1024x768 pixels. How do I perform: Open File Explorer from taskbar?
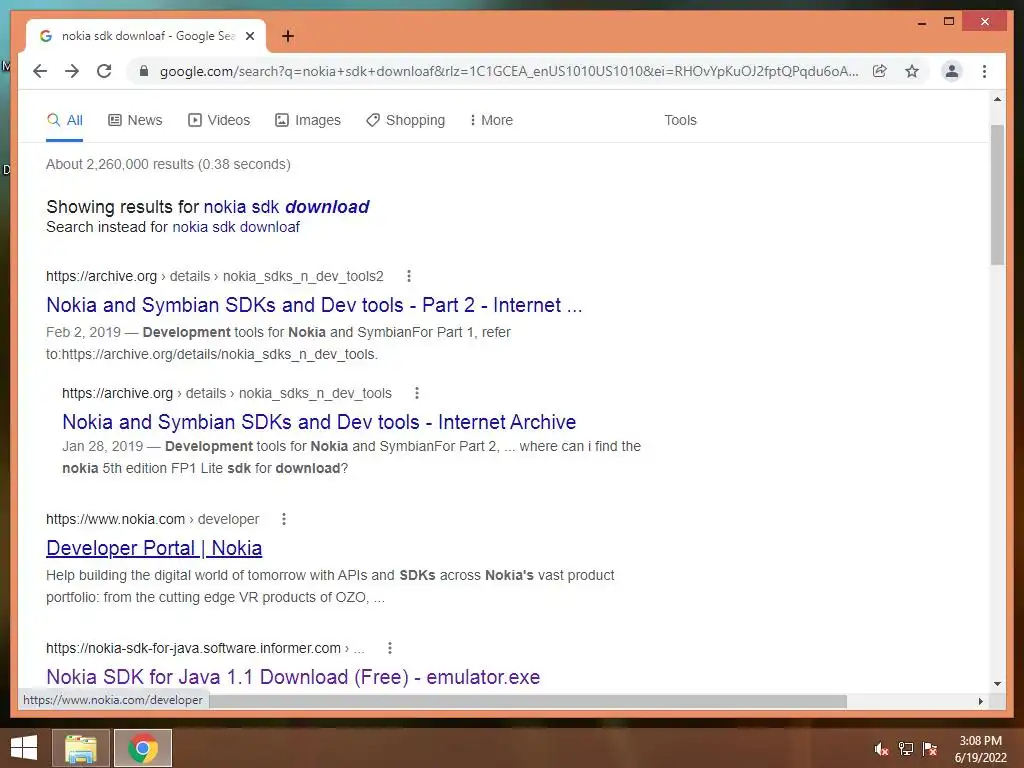tap(80, 748)
